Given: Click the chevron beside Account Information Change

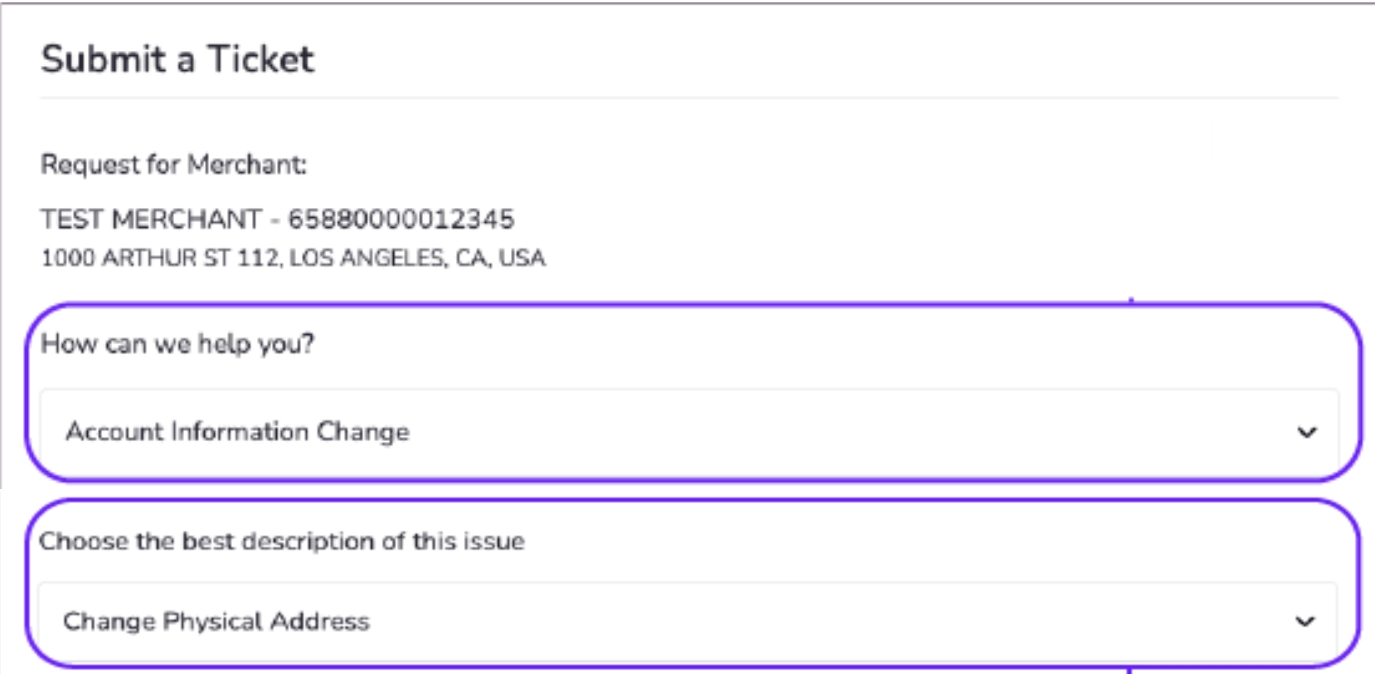Looking at the screenshot, I should tap(1306, 433).
